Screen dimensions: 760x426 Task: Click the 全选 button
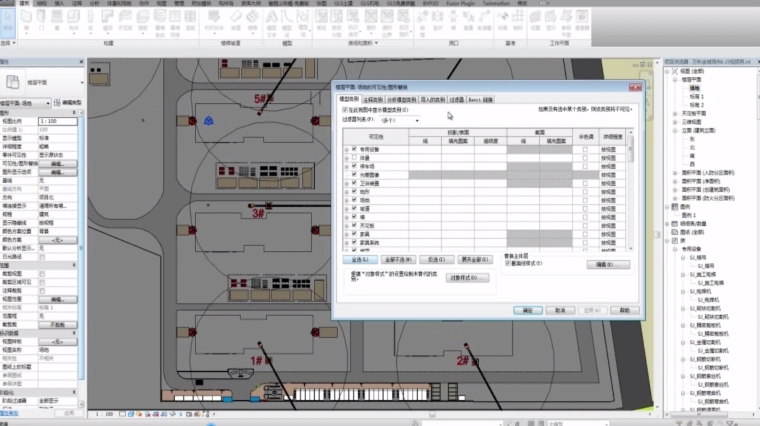pyautogui.click(x=358, y=259)
